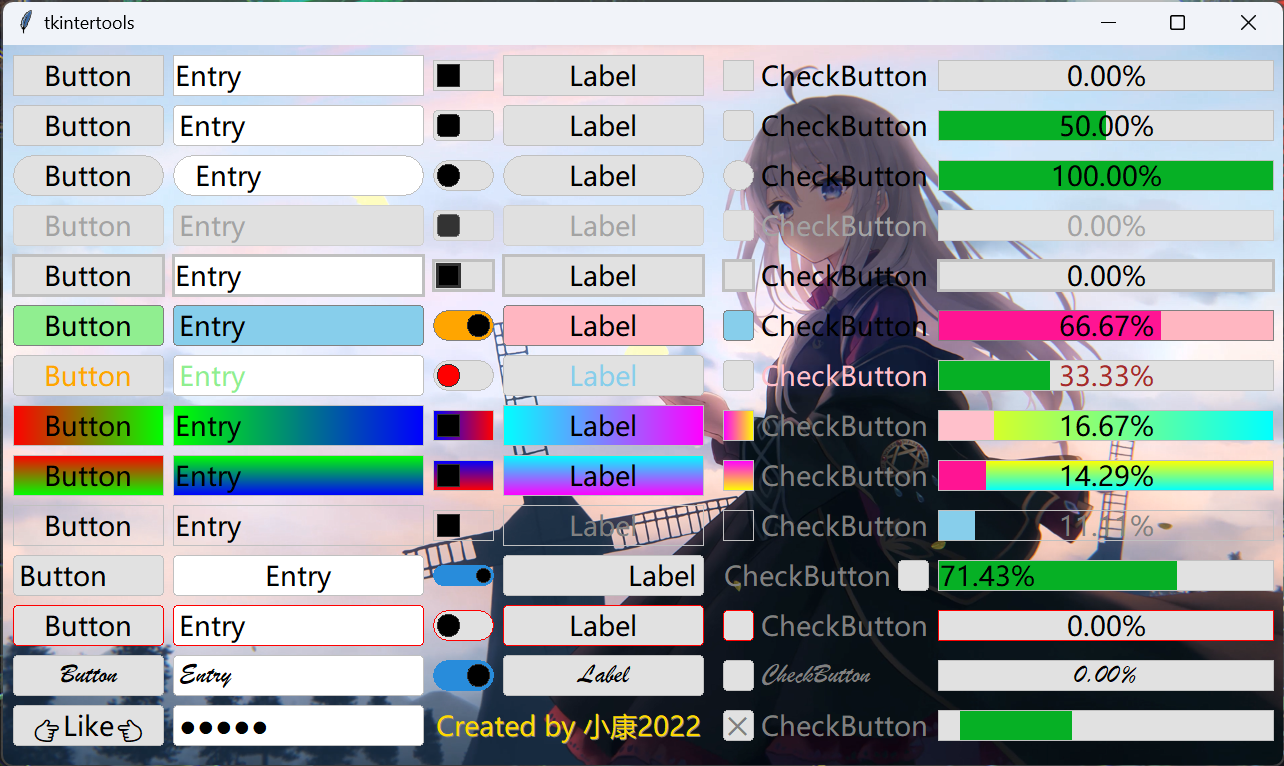The image size is (1284, 766).
Task: Click the tkintertools feather icon in title bar
Action: click(25, 22)
